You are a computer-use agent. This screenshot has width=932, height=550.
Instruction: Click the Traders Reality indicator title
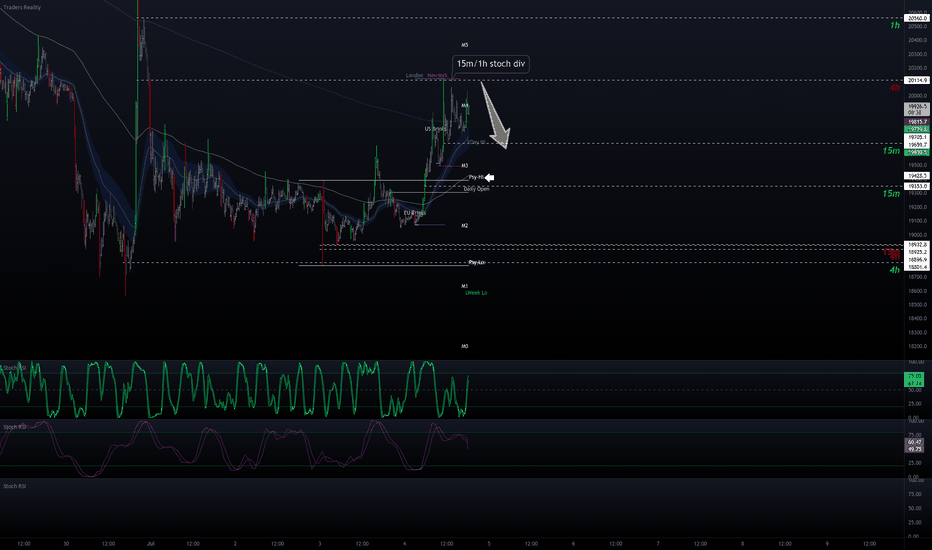(x=22, y=7)
